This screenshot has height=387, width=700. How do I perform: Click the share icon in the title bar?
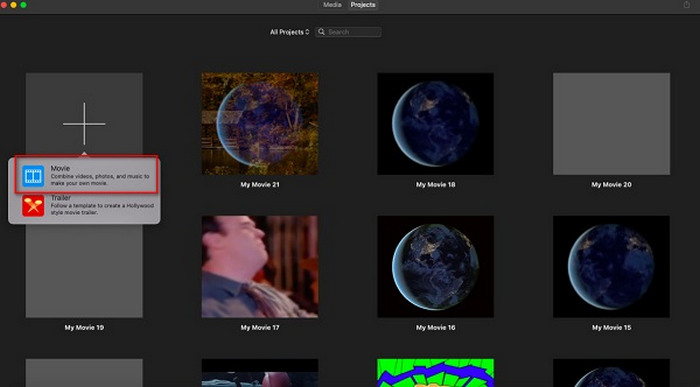[687, 4]
